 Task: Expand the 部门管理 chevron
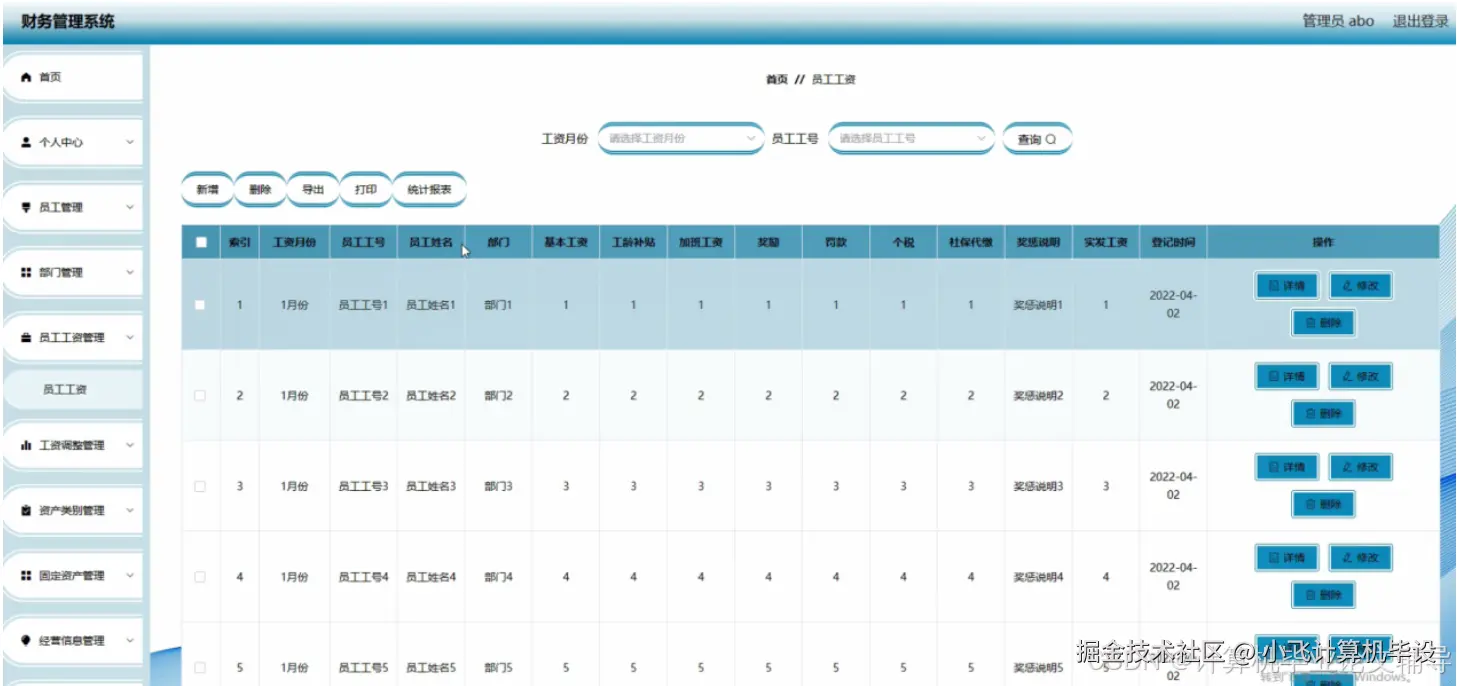pyautogui.click(x=130, y=272)
